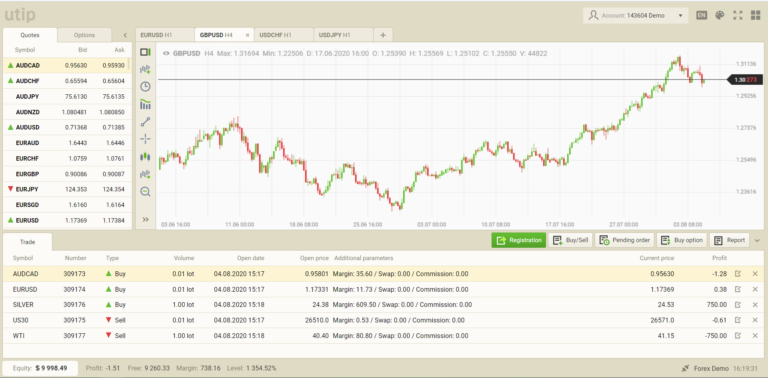Open the timeframe clock tool

(145, 87)
